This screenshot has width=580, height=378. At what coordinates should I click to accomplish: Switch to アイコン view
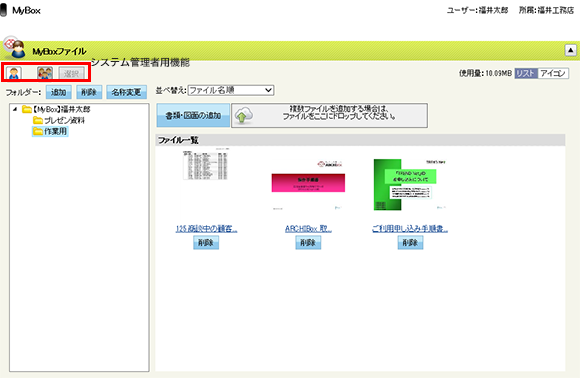[553, 73]
